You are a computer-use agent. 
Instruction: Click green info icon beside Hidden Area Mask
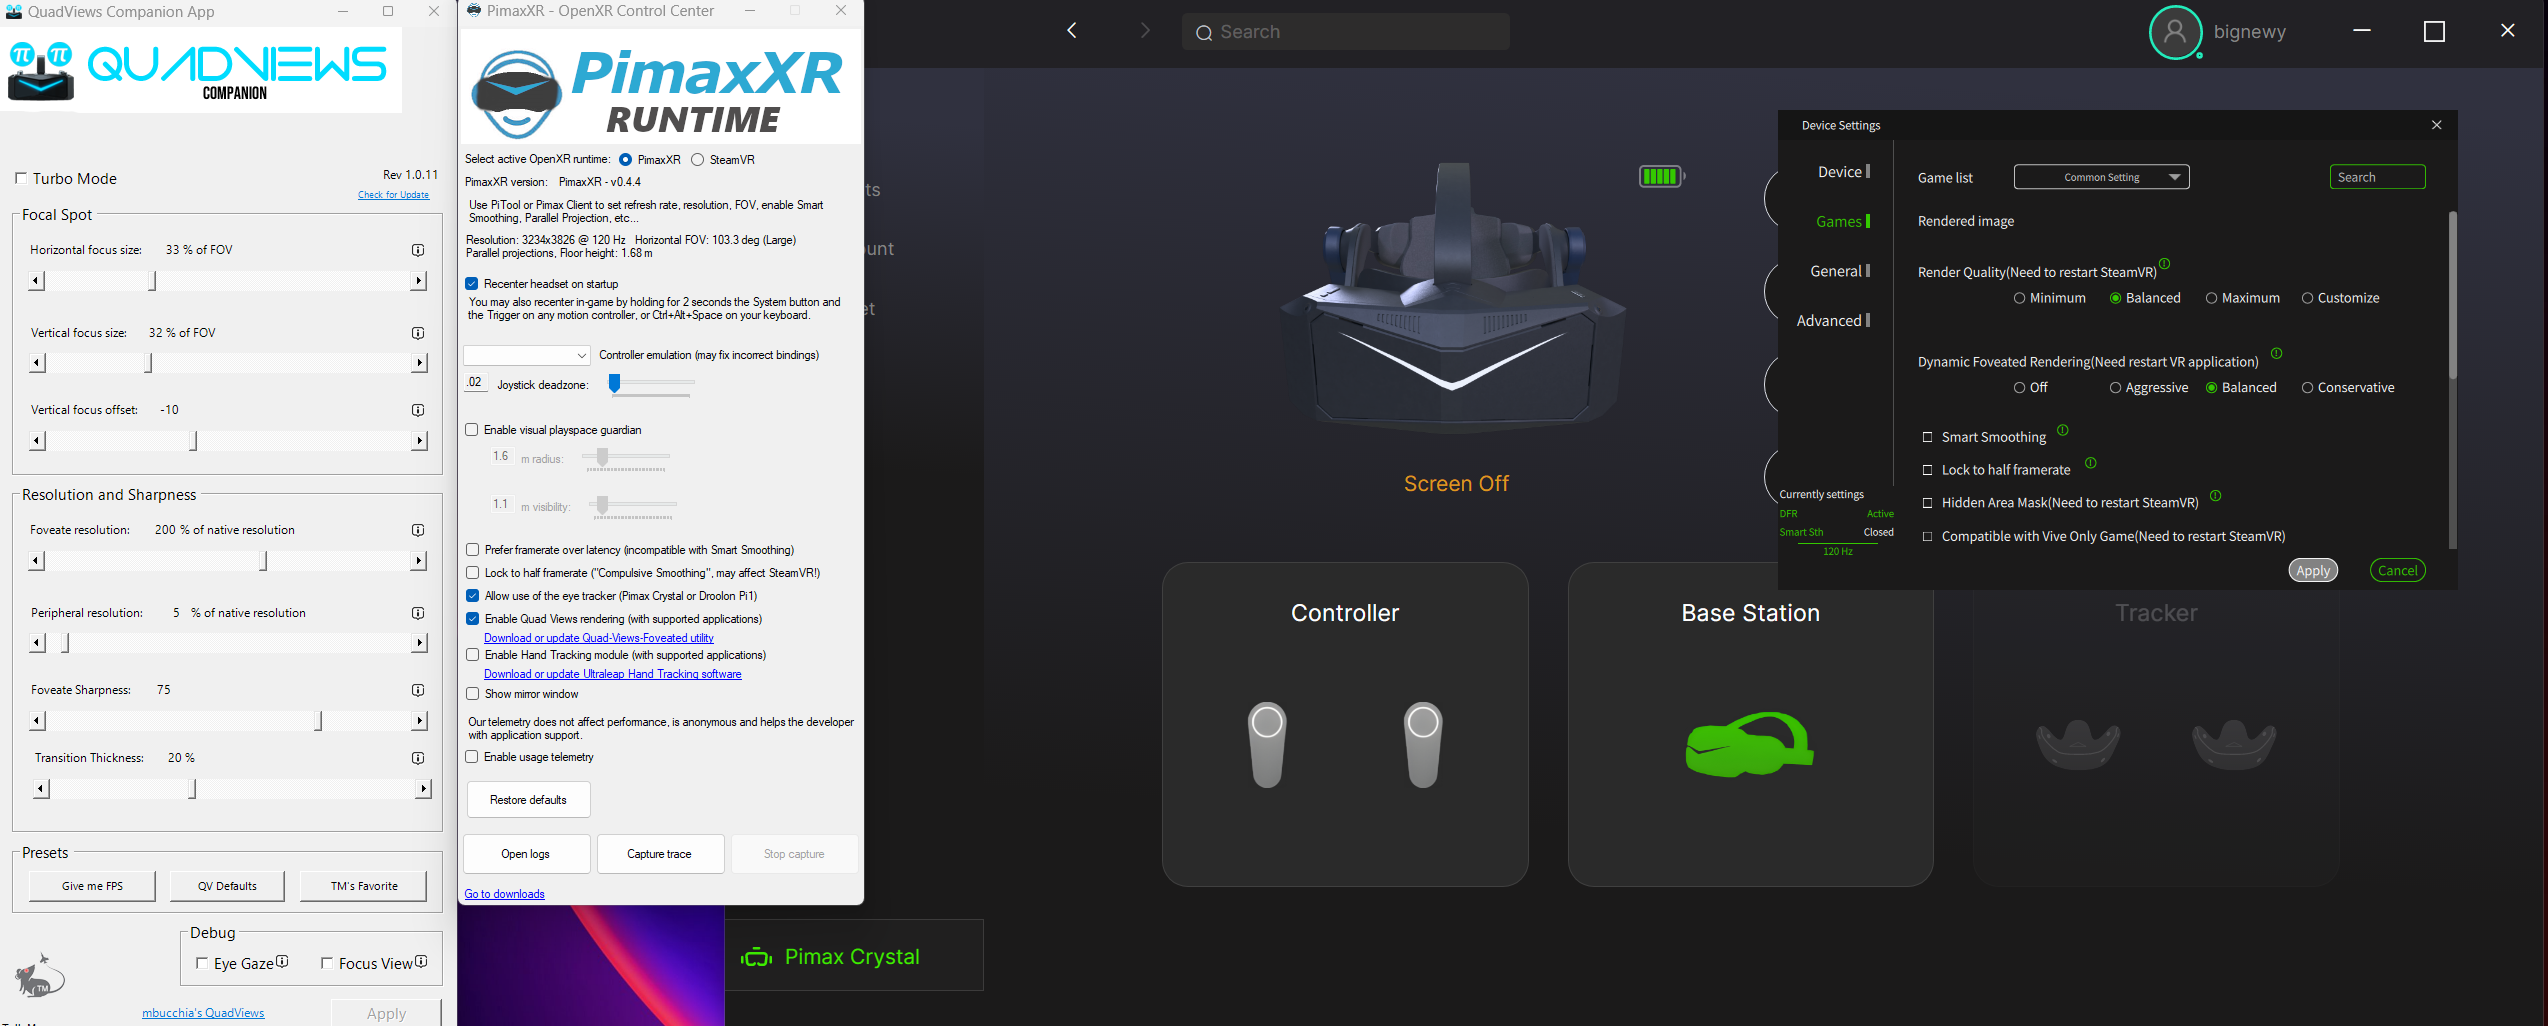coord(2215,496)
